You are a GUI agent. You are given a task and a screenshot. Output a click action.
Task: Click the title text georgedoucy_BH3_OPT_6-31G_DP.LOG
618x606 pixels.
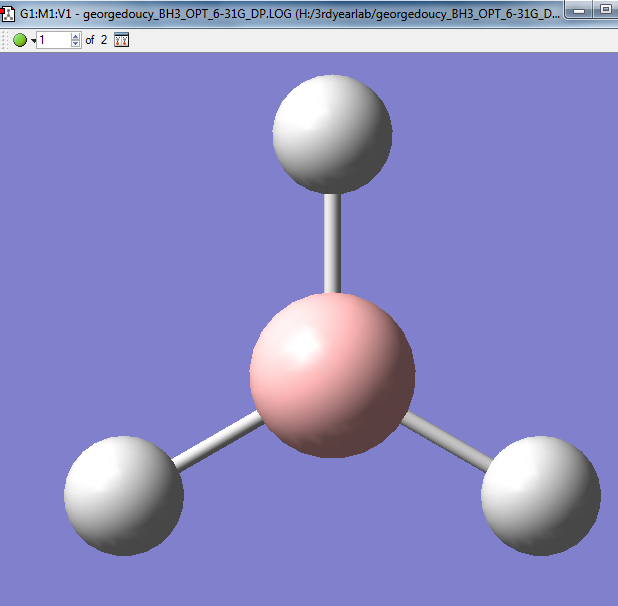pos(187,14)
